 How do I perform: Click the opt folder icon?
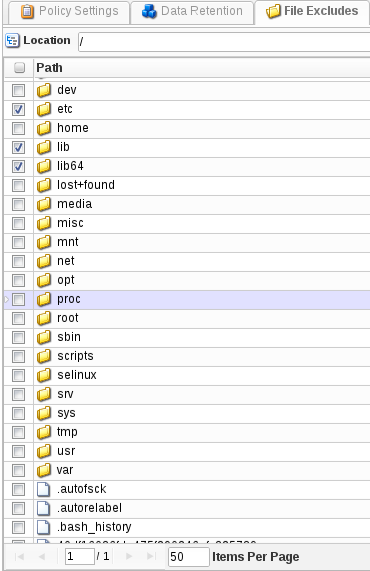pyautogui.click(x=44, y=280)
